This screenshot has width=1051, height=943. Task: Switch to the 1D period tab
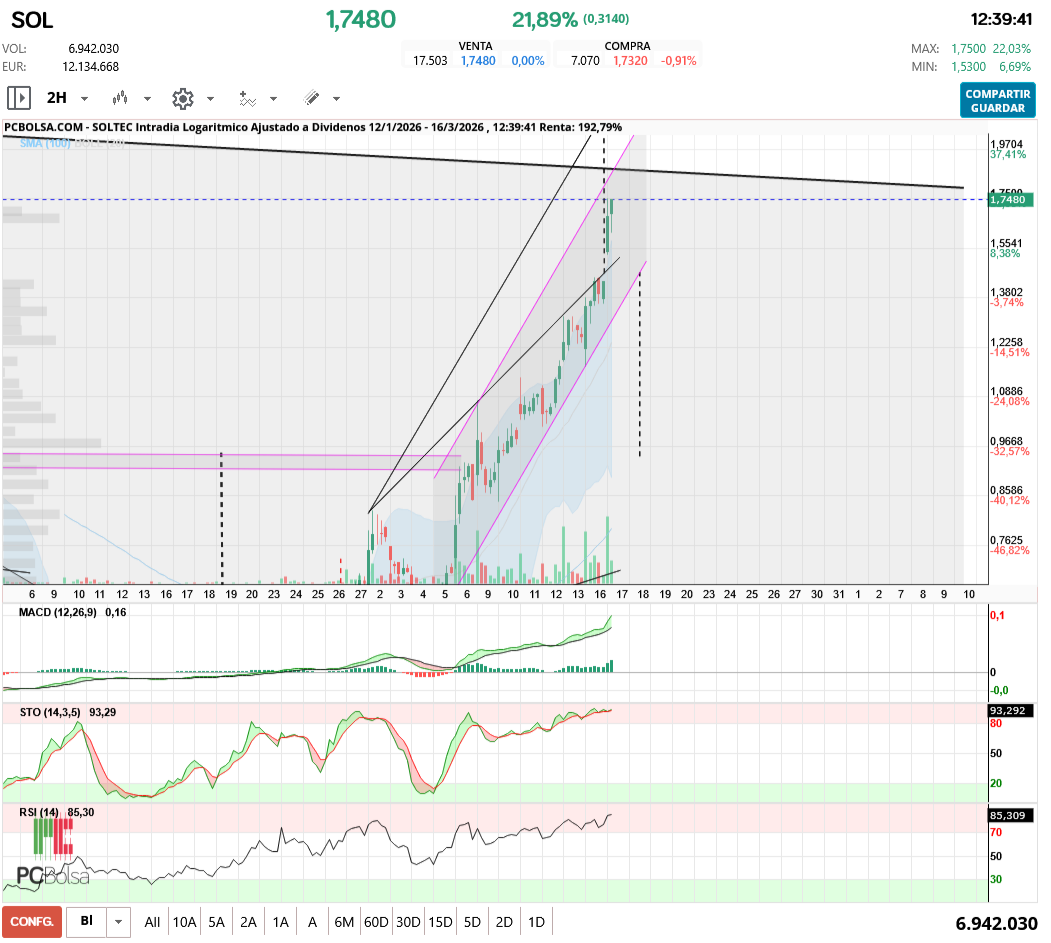pos(536,920)
